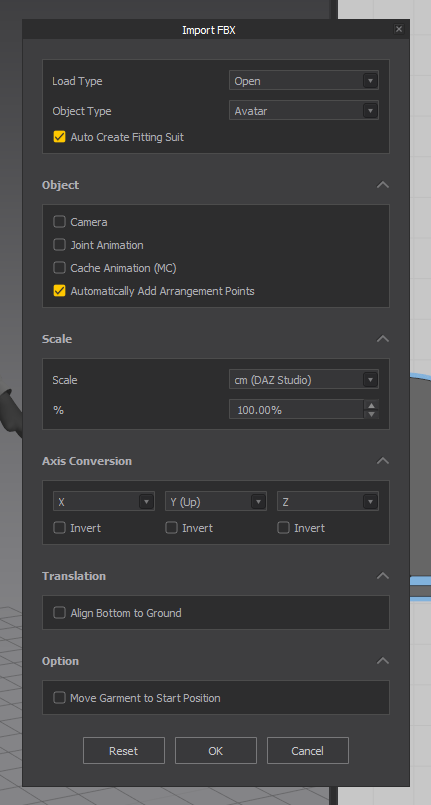Decrease scale percentage with down arrow

click(371, 414)
